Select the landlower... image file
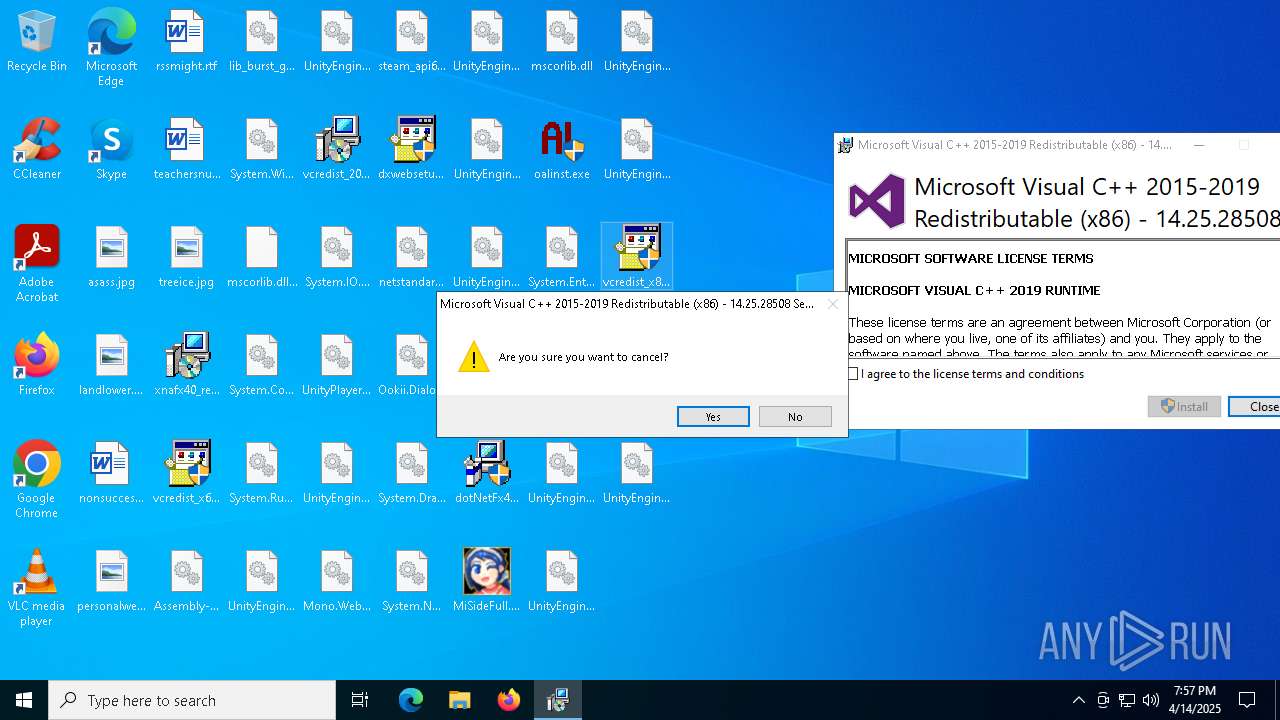Viewport: 1280px width, 720px height. (x=111, y=366)
